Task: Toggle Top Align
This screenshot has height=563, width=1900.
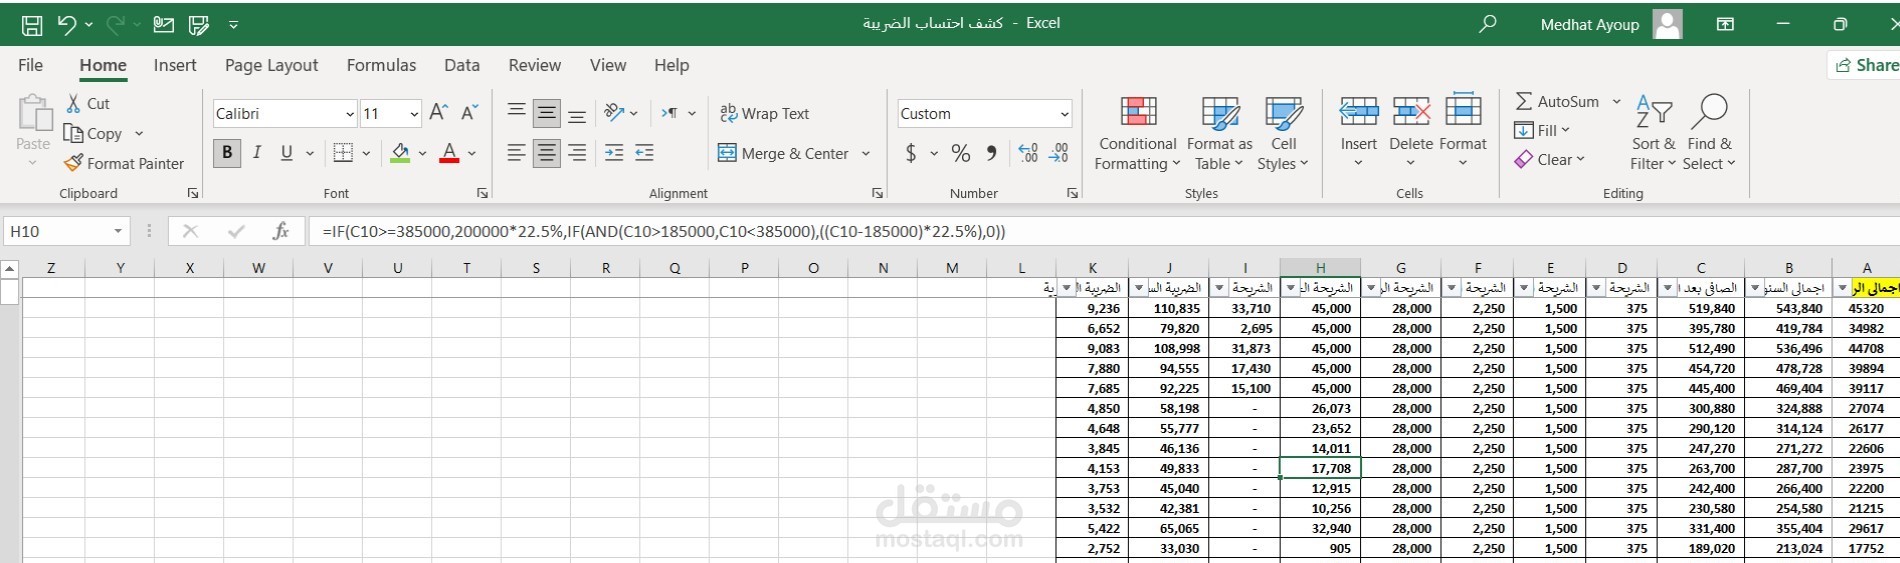Action: click(x=516, y=111)
